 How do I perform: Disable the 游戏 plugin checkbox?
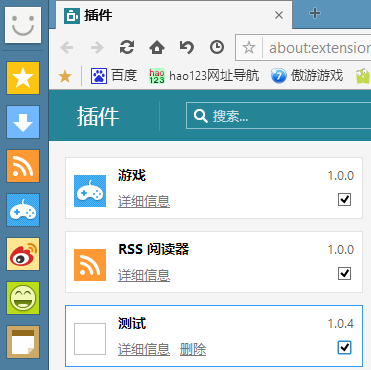click(x=344, y=200)
